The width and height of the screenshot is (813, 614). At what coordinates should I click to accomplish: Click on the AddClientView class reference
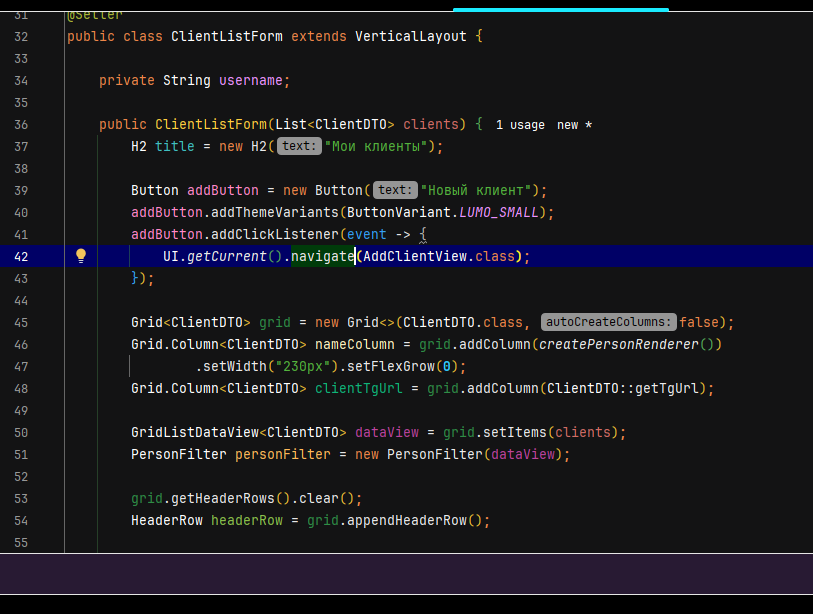pos(414,256)
